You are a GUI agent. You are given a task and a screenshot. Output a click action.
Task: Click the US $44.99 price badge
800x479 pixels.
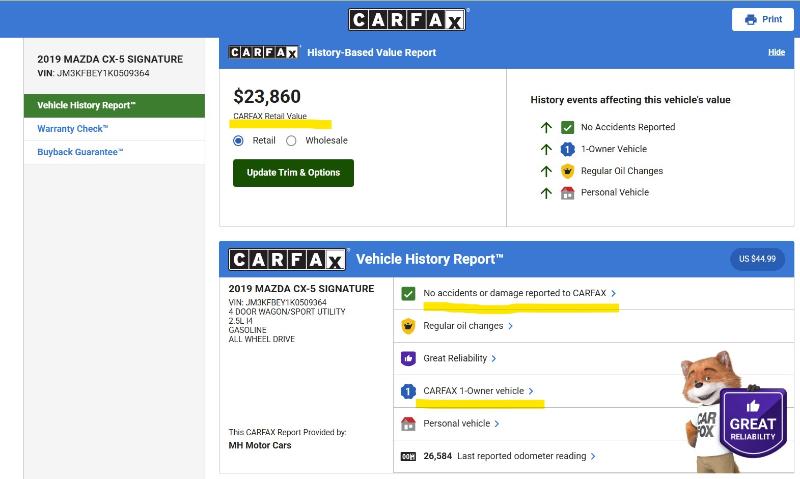coord(757,259)
